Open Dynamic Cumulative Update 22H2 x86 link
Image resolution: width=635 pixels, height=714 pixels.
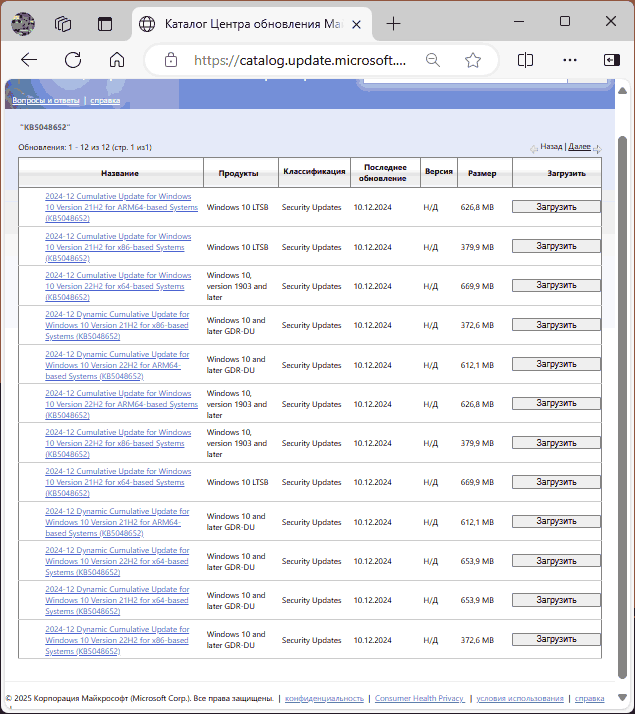(117, 640)
